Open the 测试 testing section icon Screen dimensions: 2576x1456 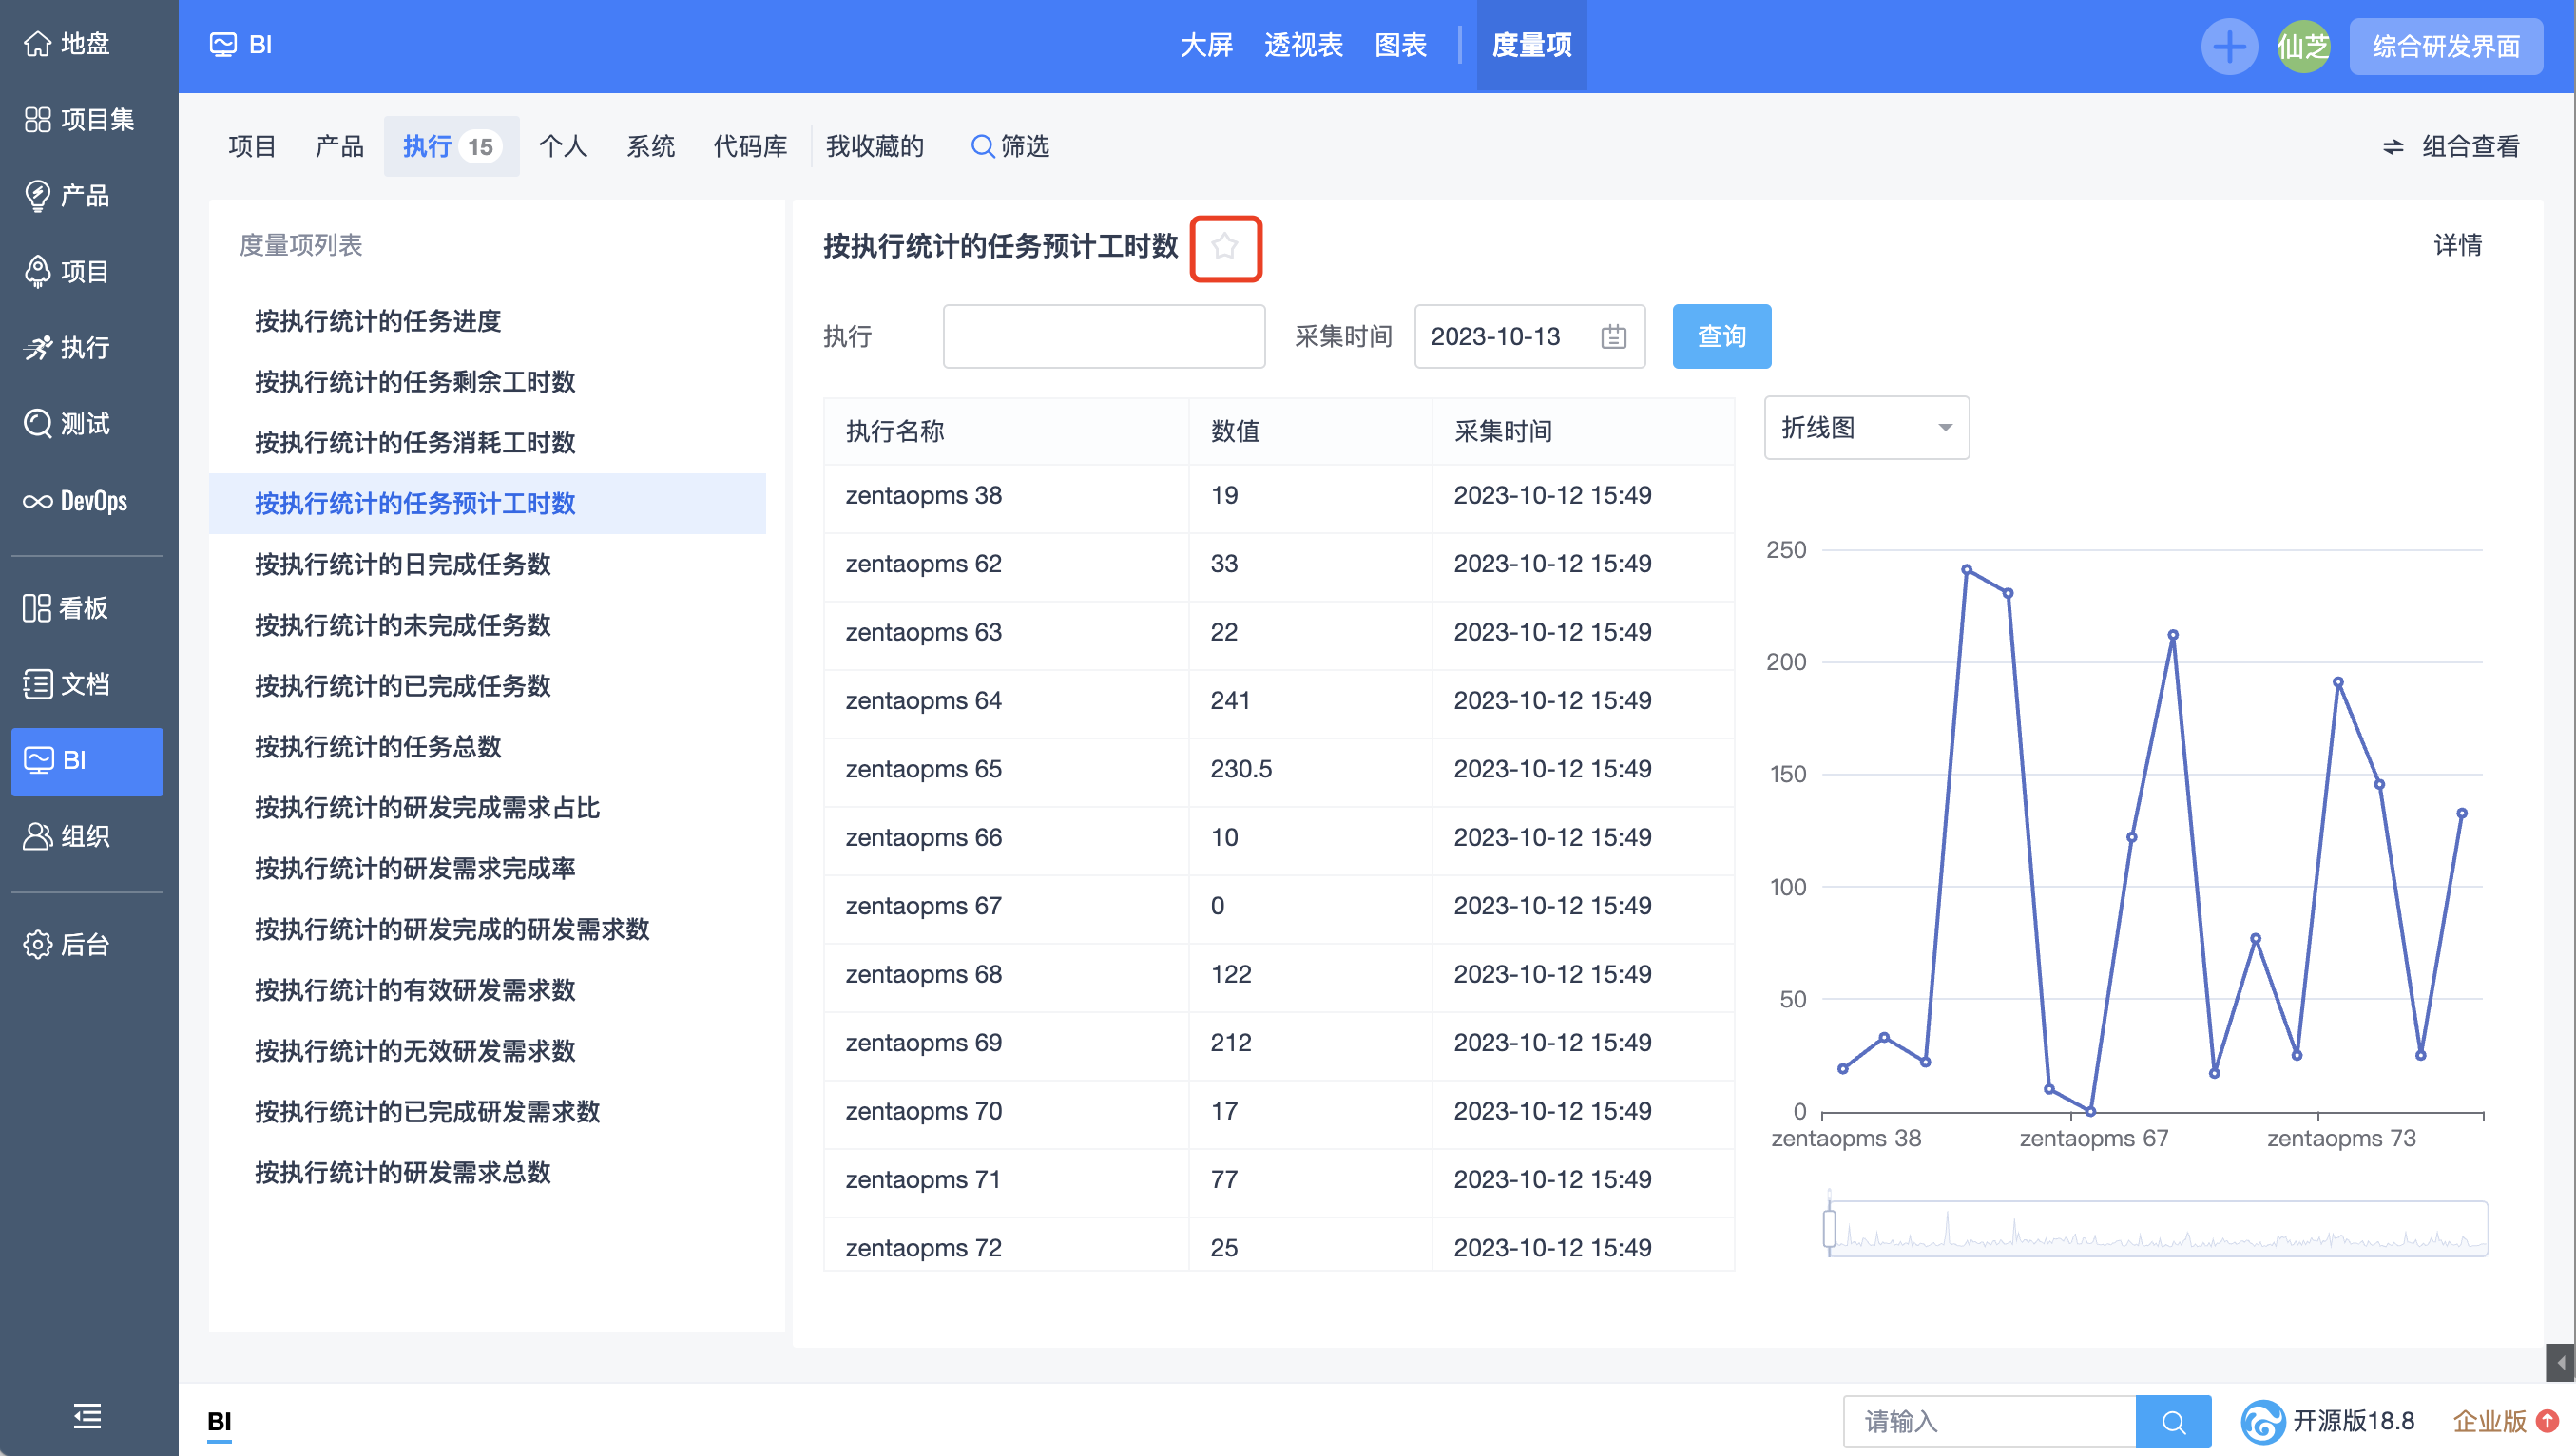[x=38, y=424]
